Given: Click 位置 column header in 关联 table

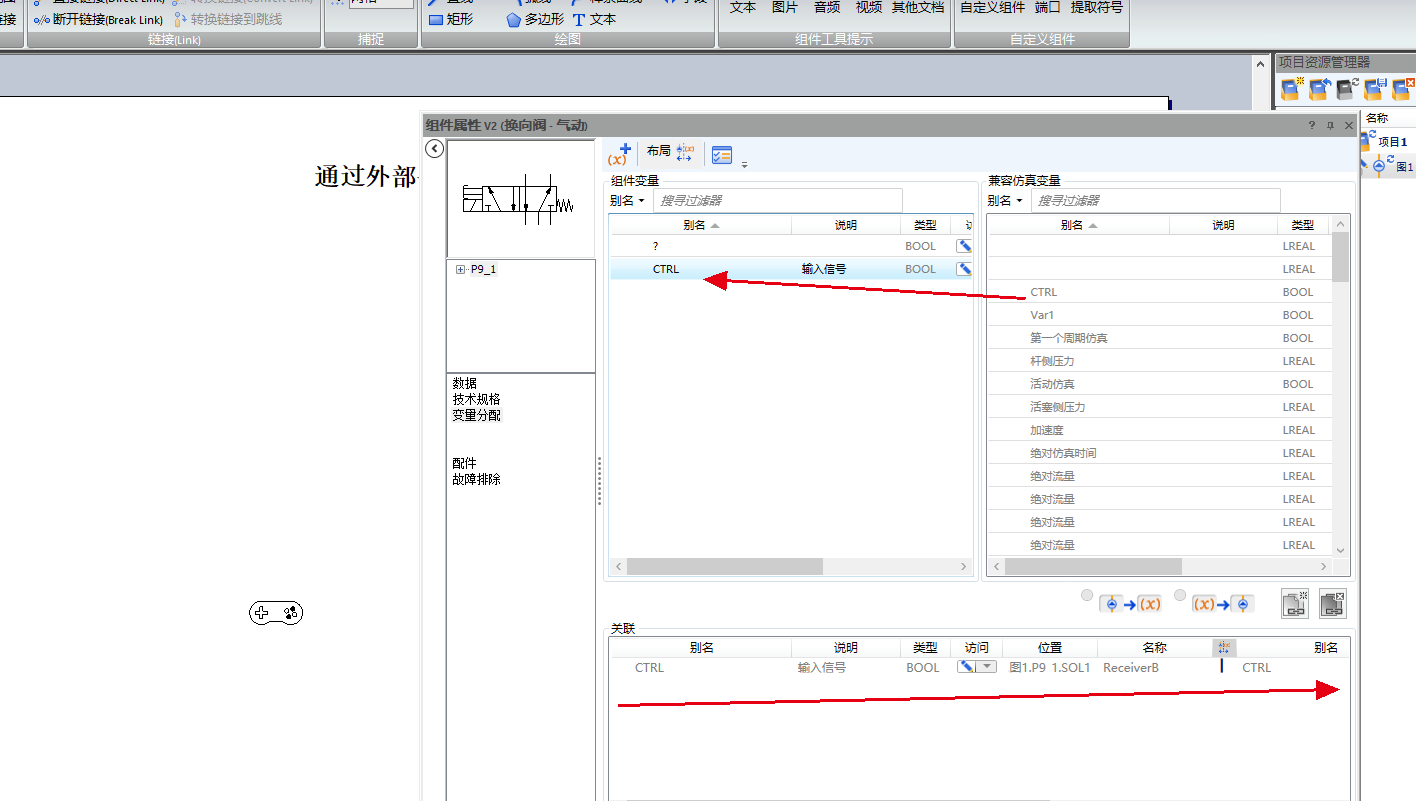Looking at the screenshot, I should 1050,648.
